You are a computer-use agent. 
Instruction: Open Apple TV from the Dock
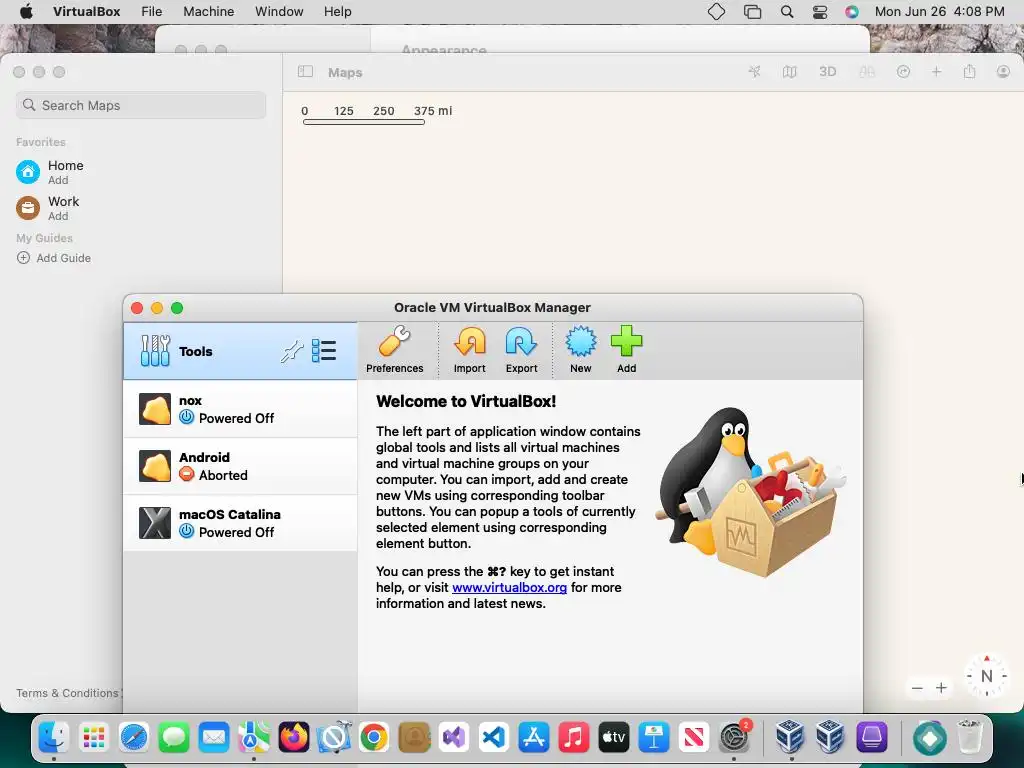tap(614, 737)
